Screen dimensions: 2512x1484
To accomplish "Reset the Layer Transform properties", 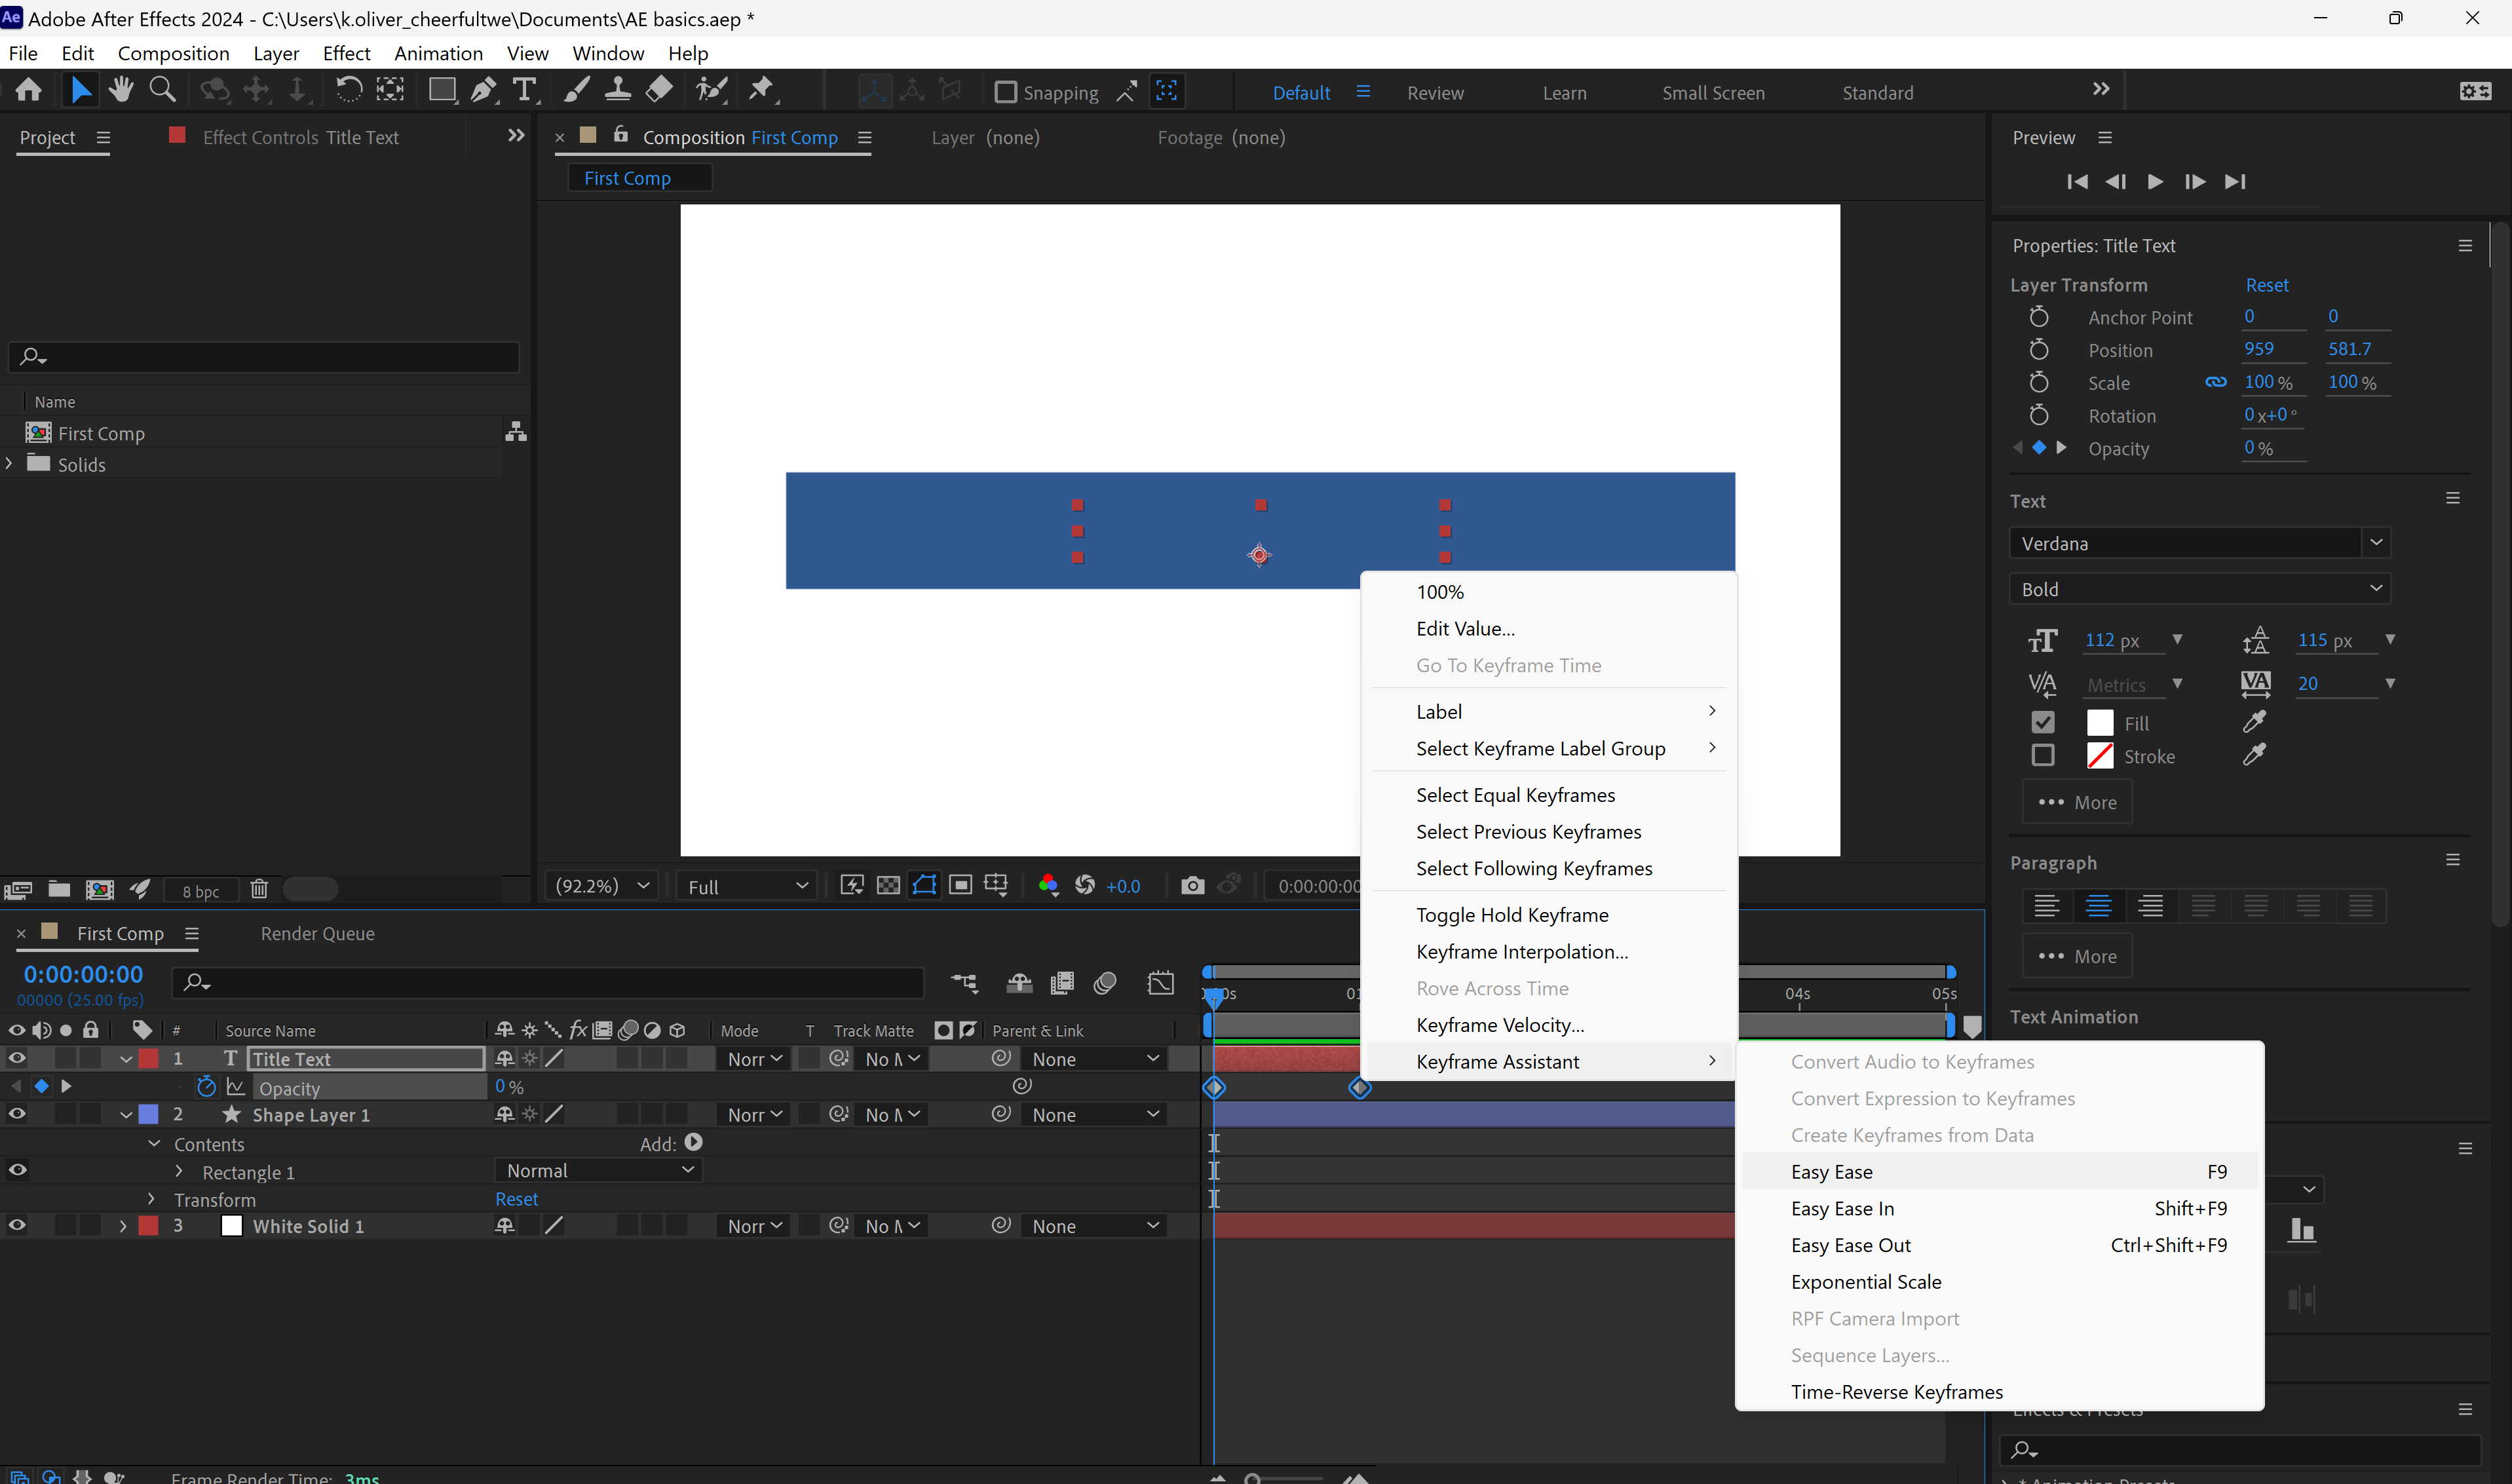I will [2266, 284].
